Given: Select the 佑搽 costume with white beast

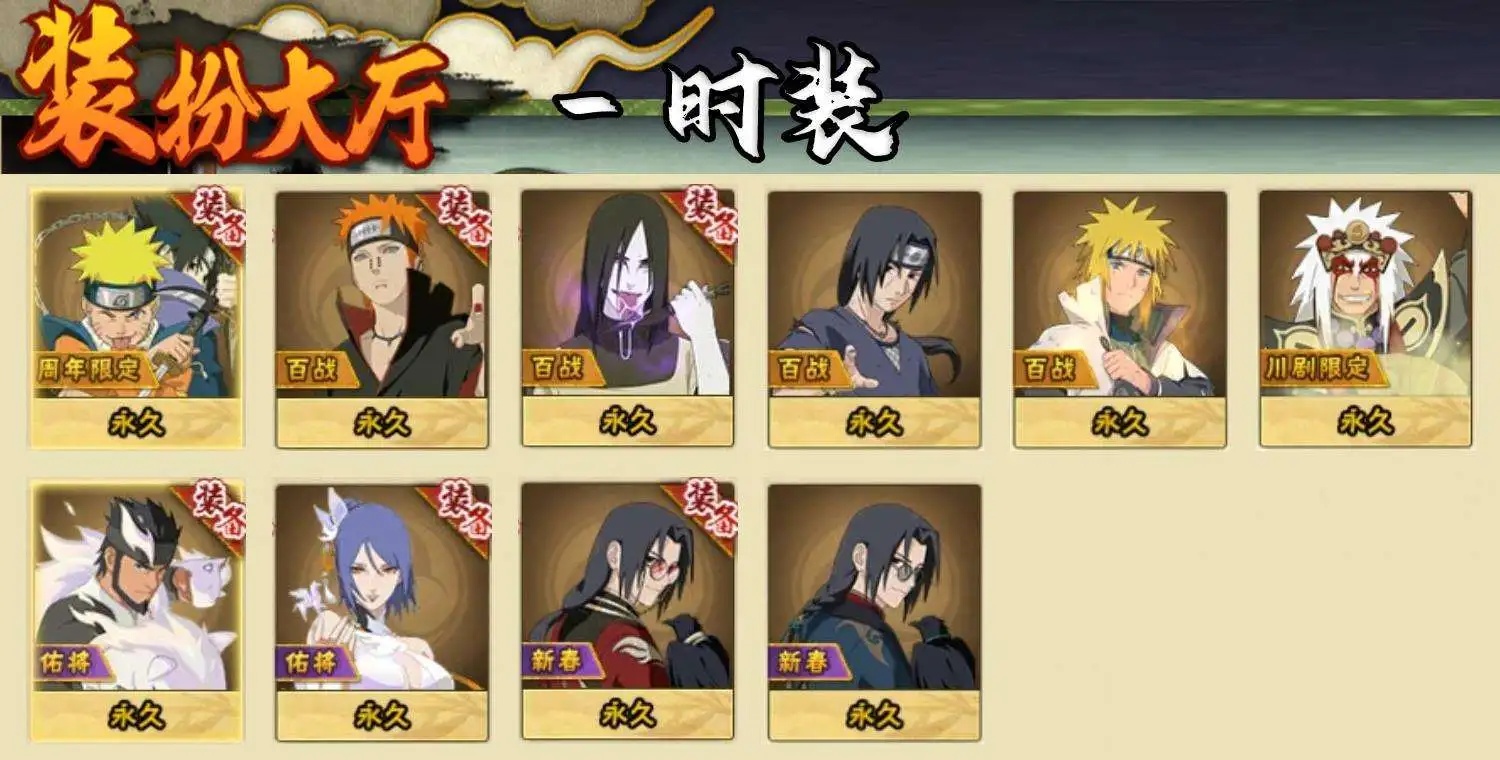Looking at the screenshot, I should coord(137,612).
